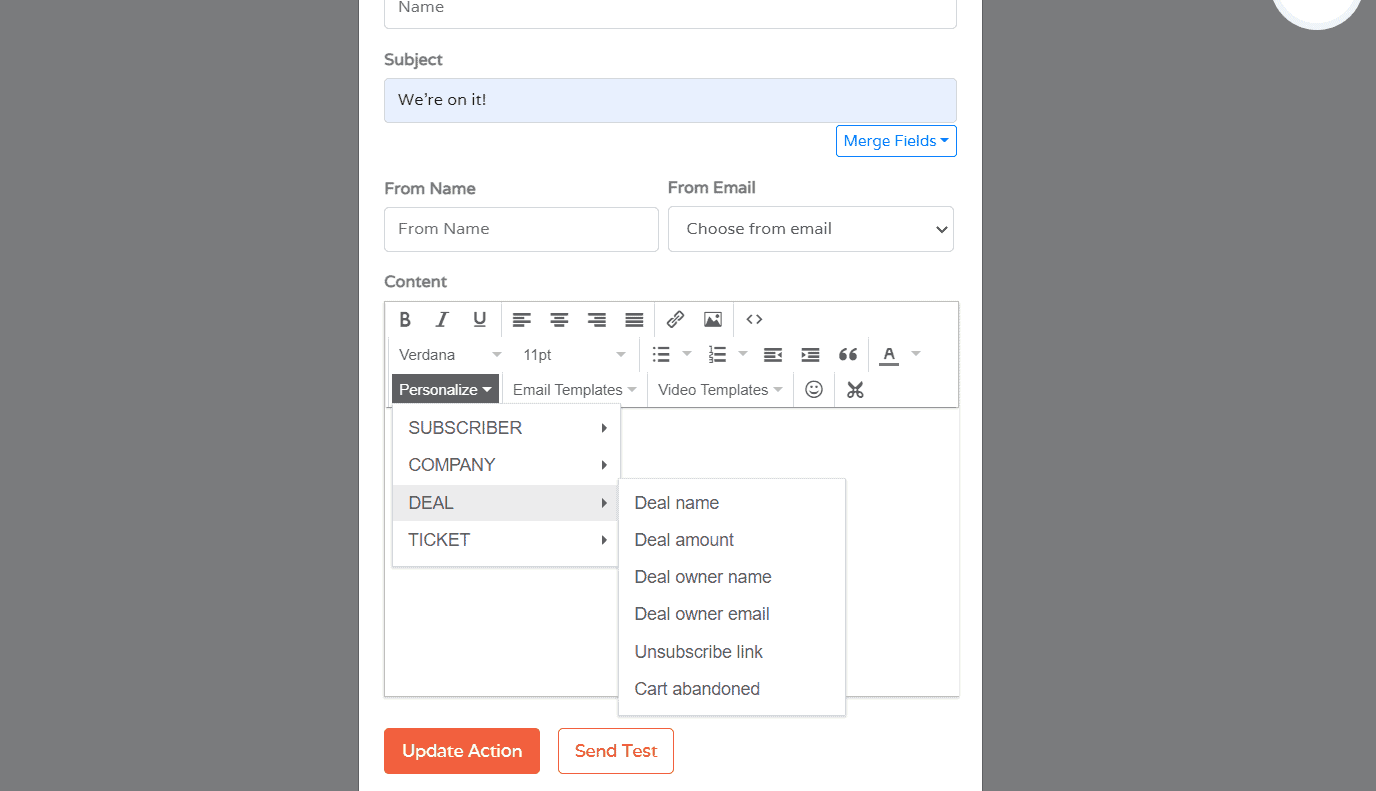This screenshot has height=791, width=1376.
Task: Expand the COMPANY submenu
Action: coord(506,465)
